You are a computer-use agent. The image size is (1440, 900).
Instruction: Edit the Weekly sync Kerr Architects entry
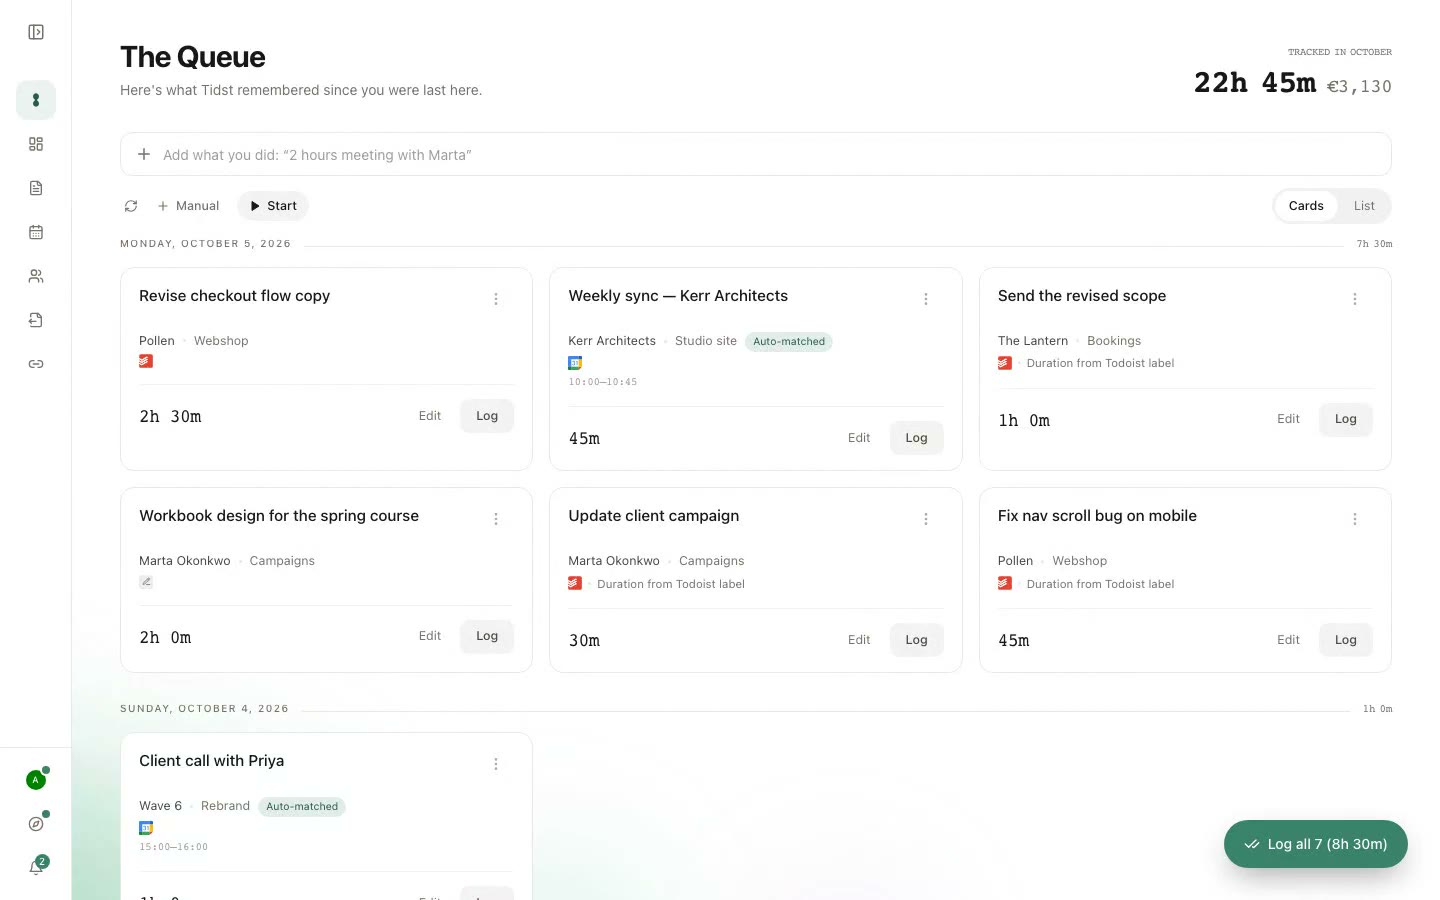(859, 438)
